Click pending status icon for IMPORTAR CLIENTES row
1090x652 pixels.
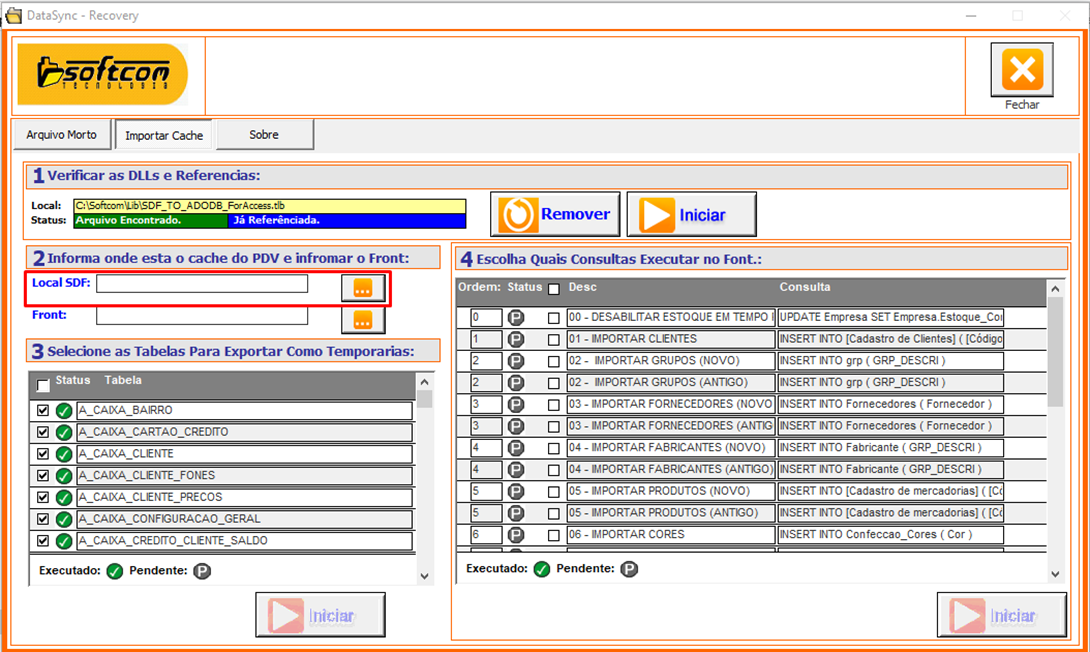point(516,339)
